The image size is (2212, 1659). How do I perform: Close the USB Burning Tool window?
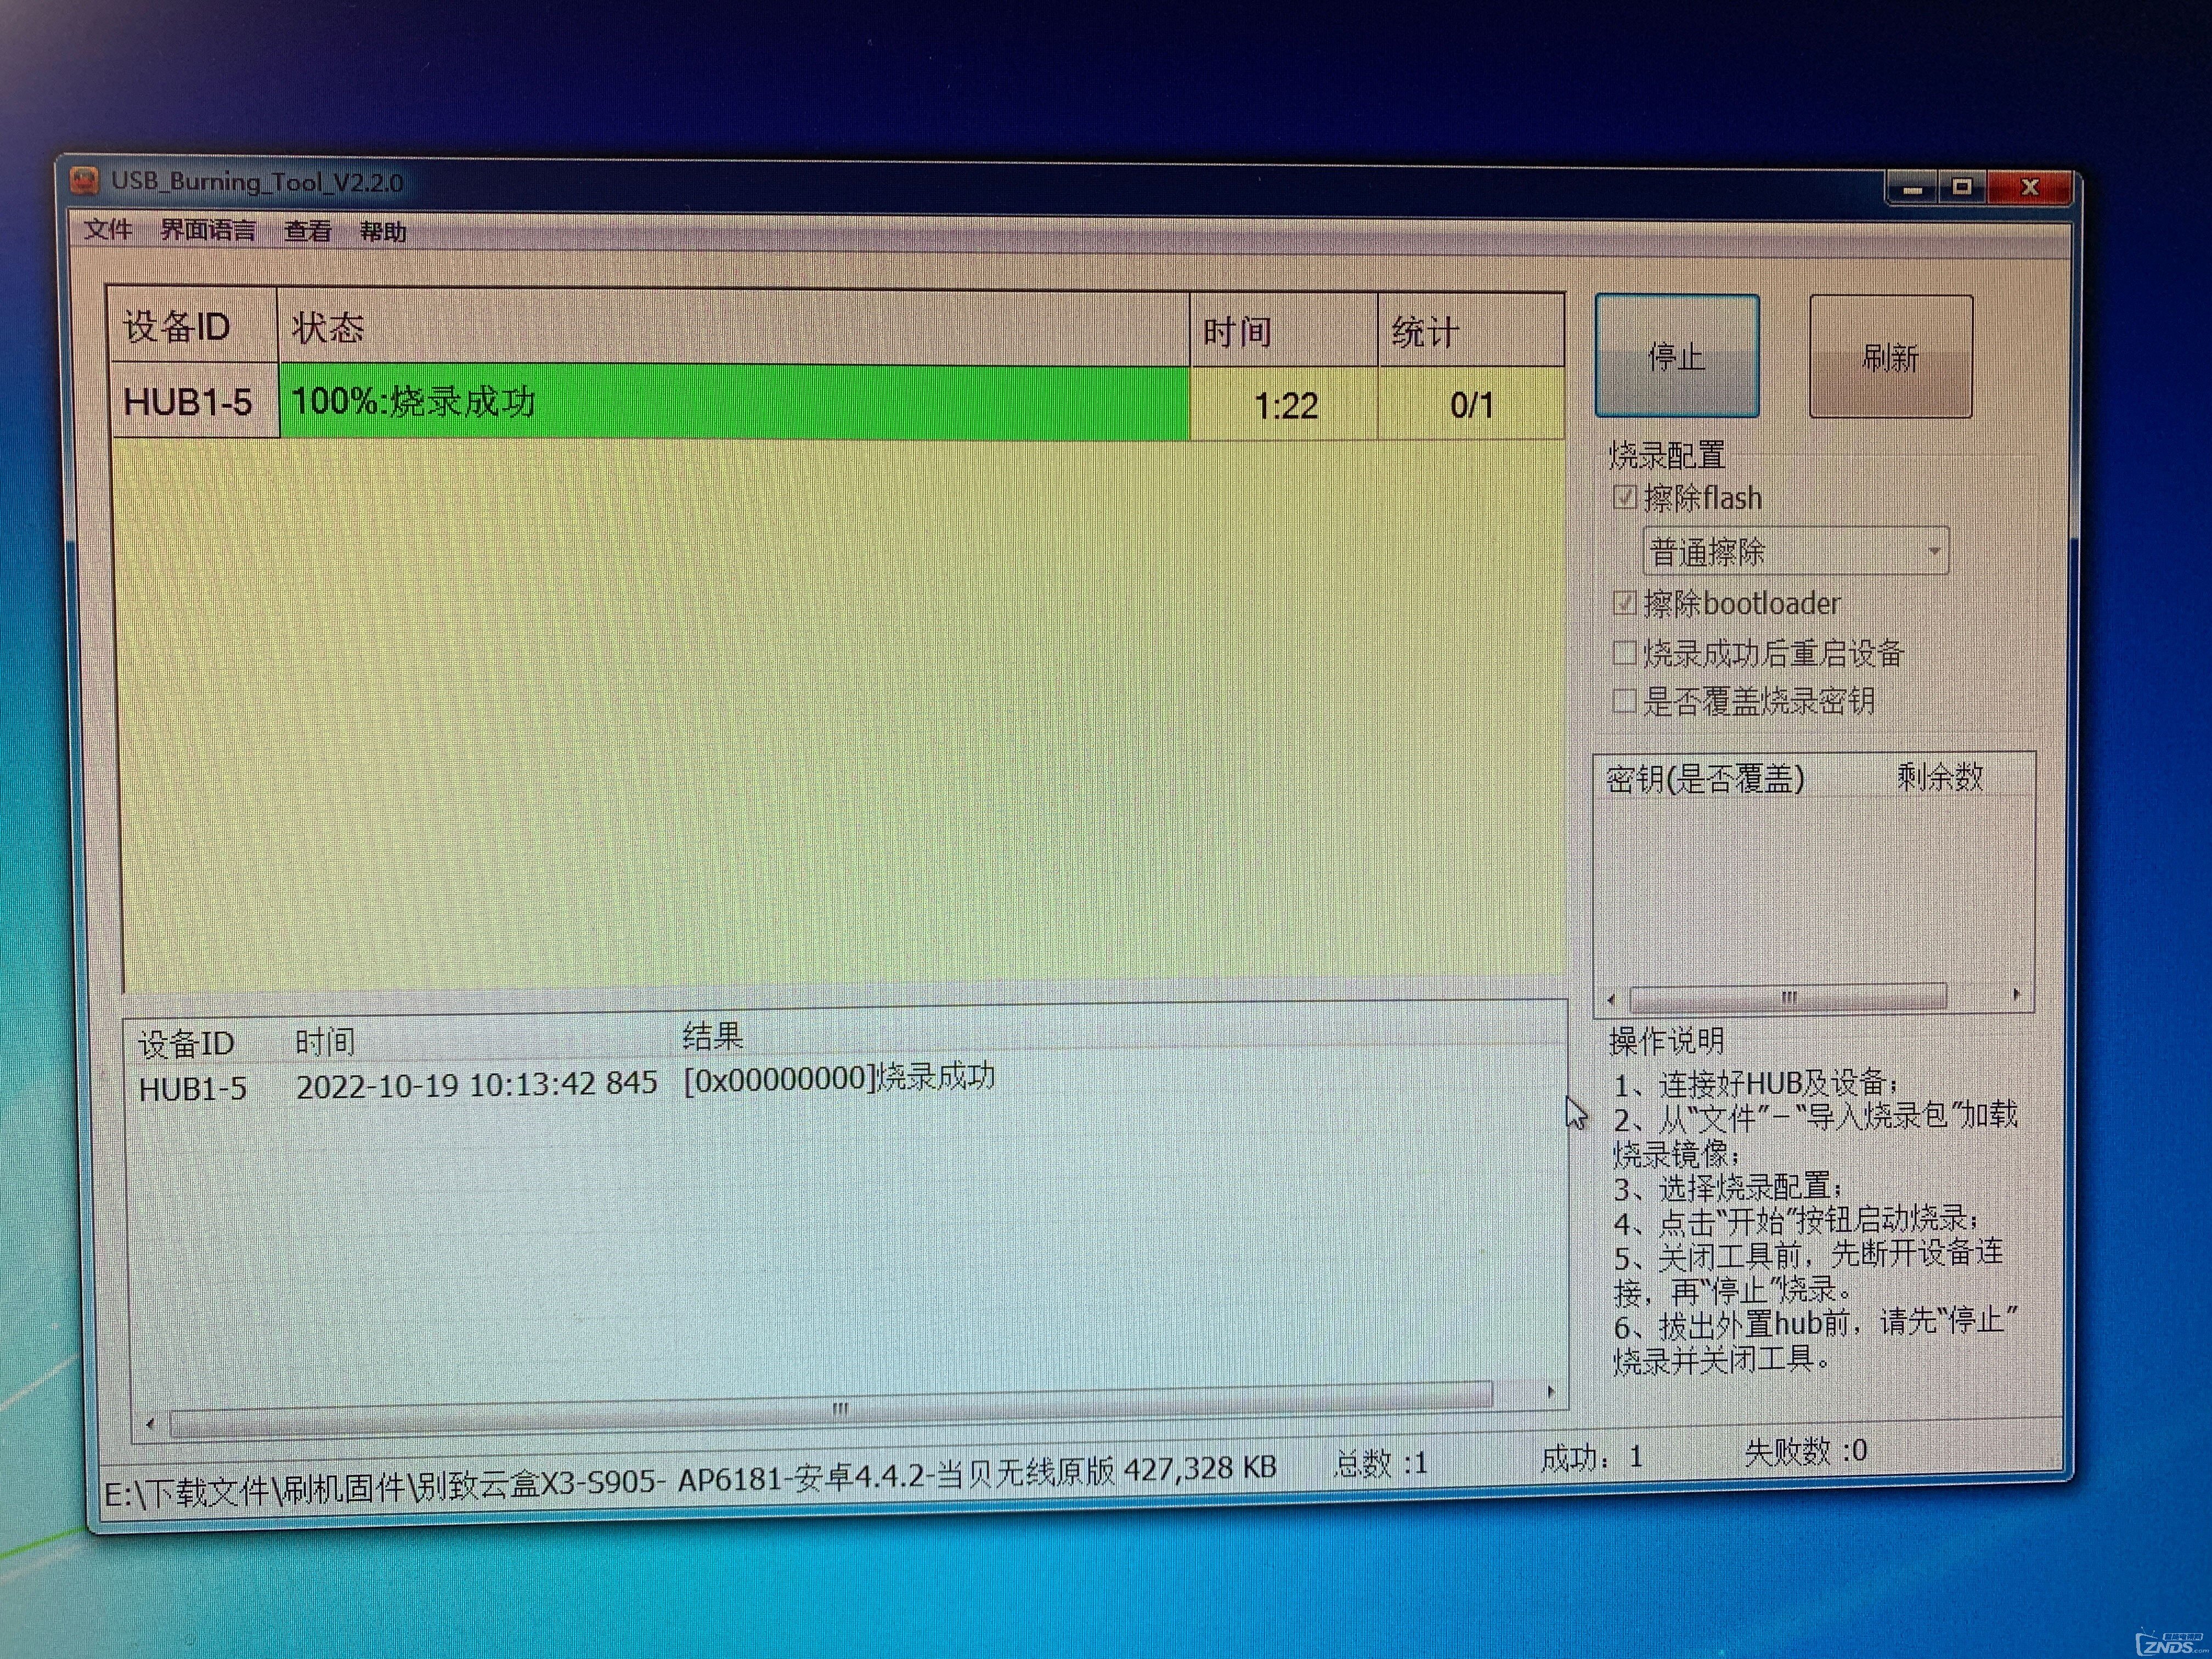pos(2029,187)
